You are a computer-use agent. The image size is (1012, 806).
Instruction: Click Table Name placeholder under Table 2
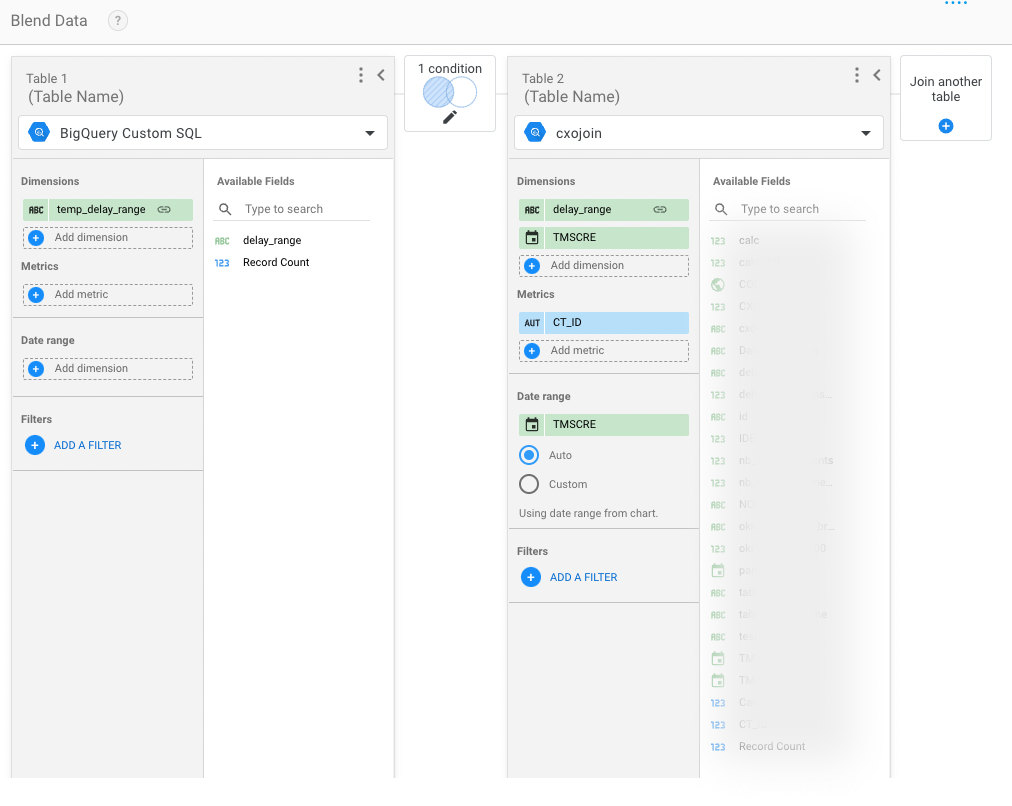(x=571, y=97)
